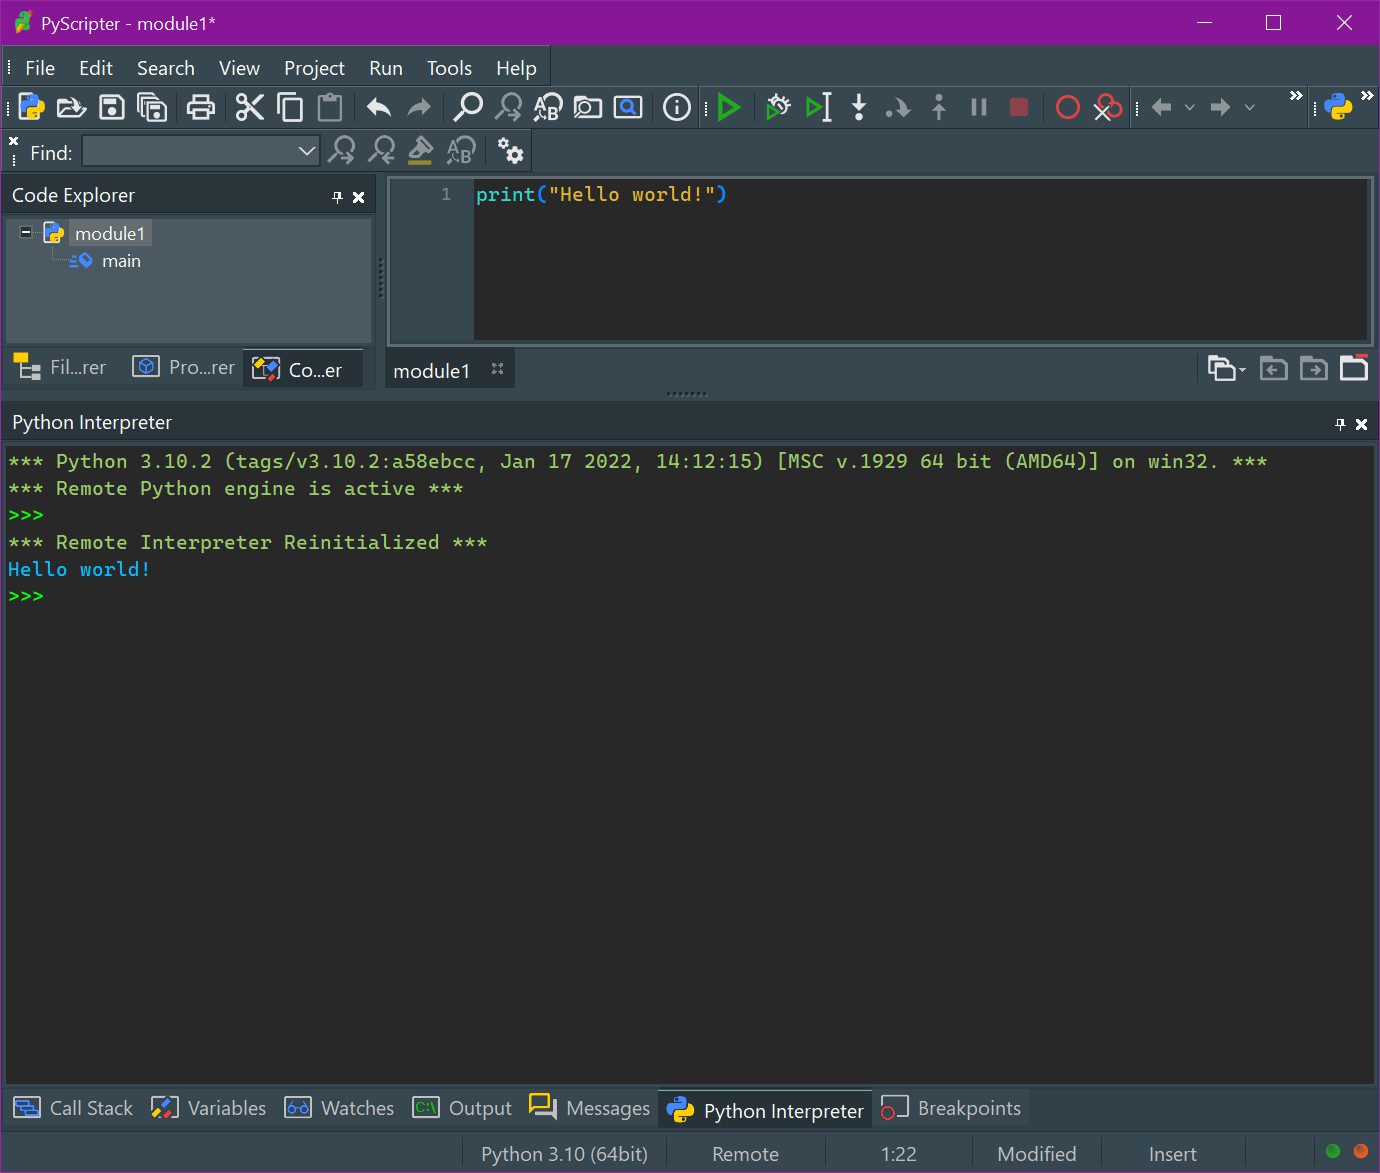Close the Find toolbar

point(13,142)
